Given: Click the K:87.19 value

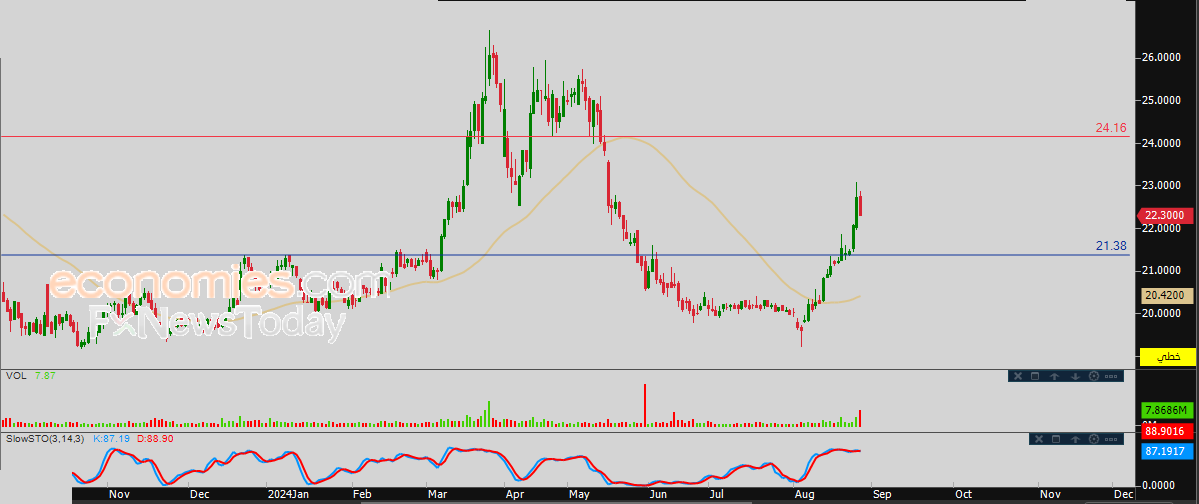Looking at the screenshot, I should tap(112, 439).
